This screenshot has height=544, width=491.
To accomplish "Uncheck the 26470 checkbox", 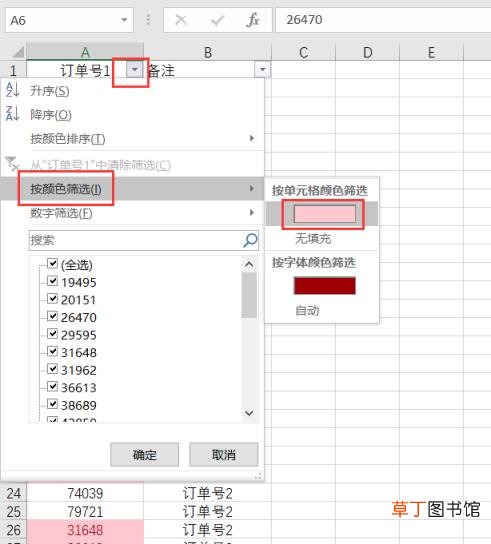I will pyautogui.click(x=52, y=316).
